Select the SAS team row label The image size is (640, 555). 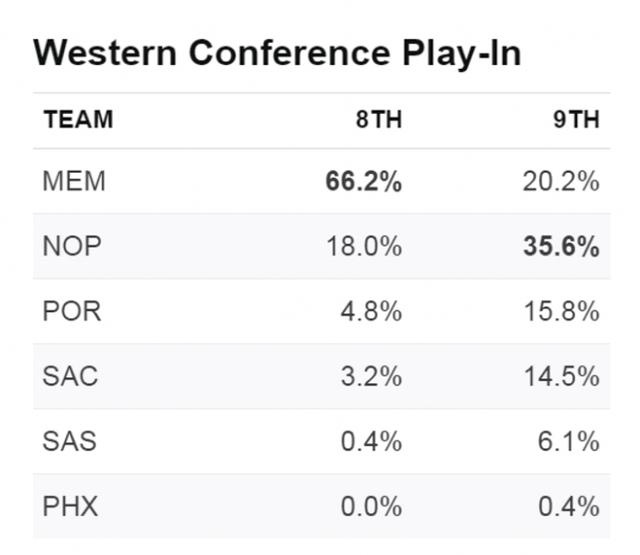coord(70,441)
